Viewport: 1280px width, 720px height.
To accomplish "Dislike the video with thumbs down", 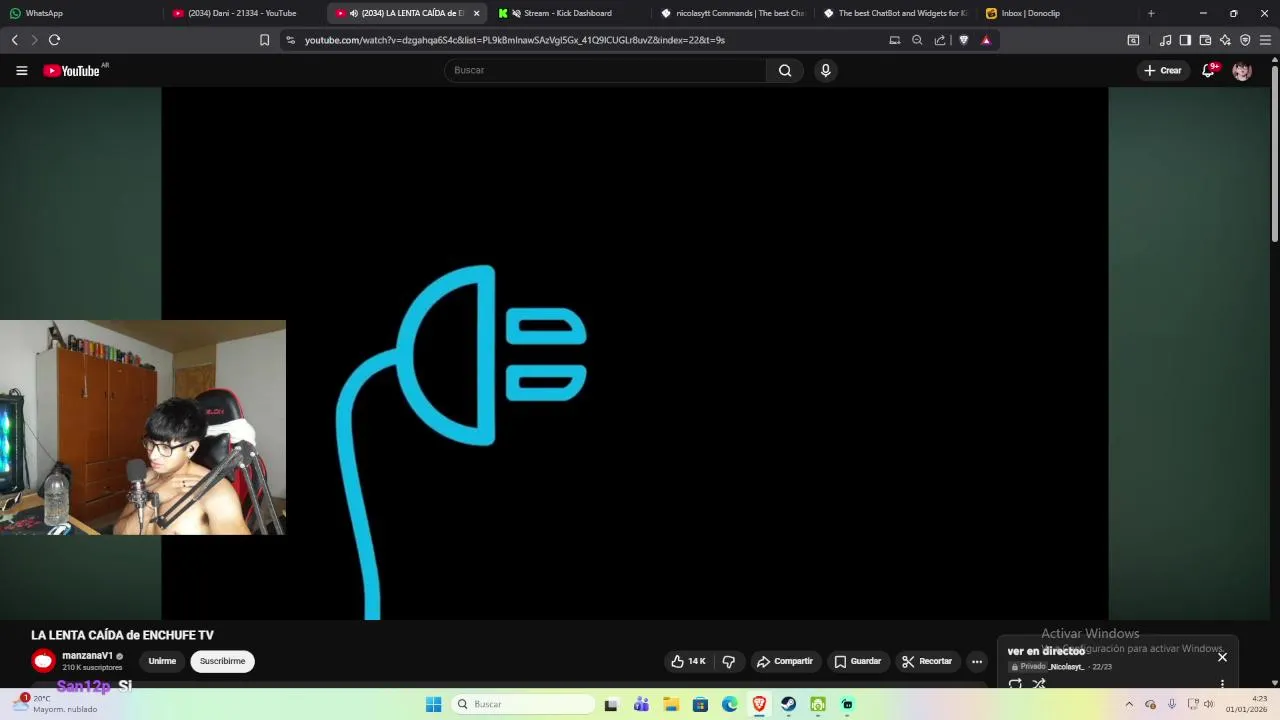I will (x=729, y=661).
